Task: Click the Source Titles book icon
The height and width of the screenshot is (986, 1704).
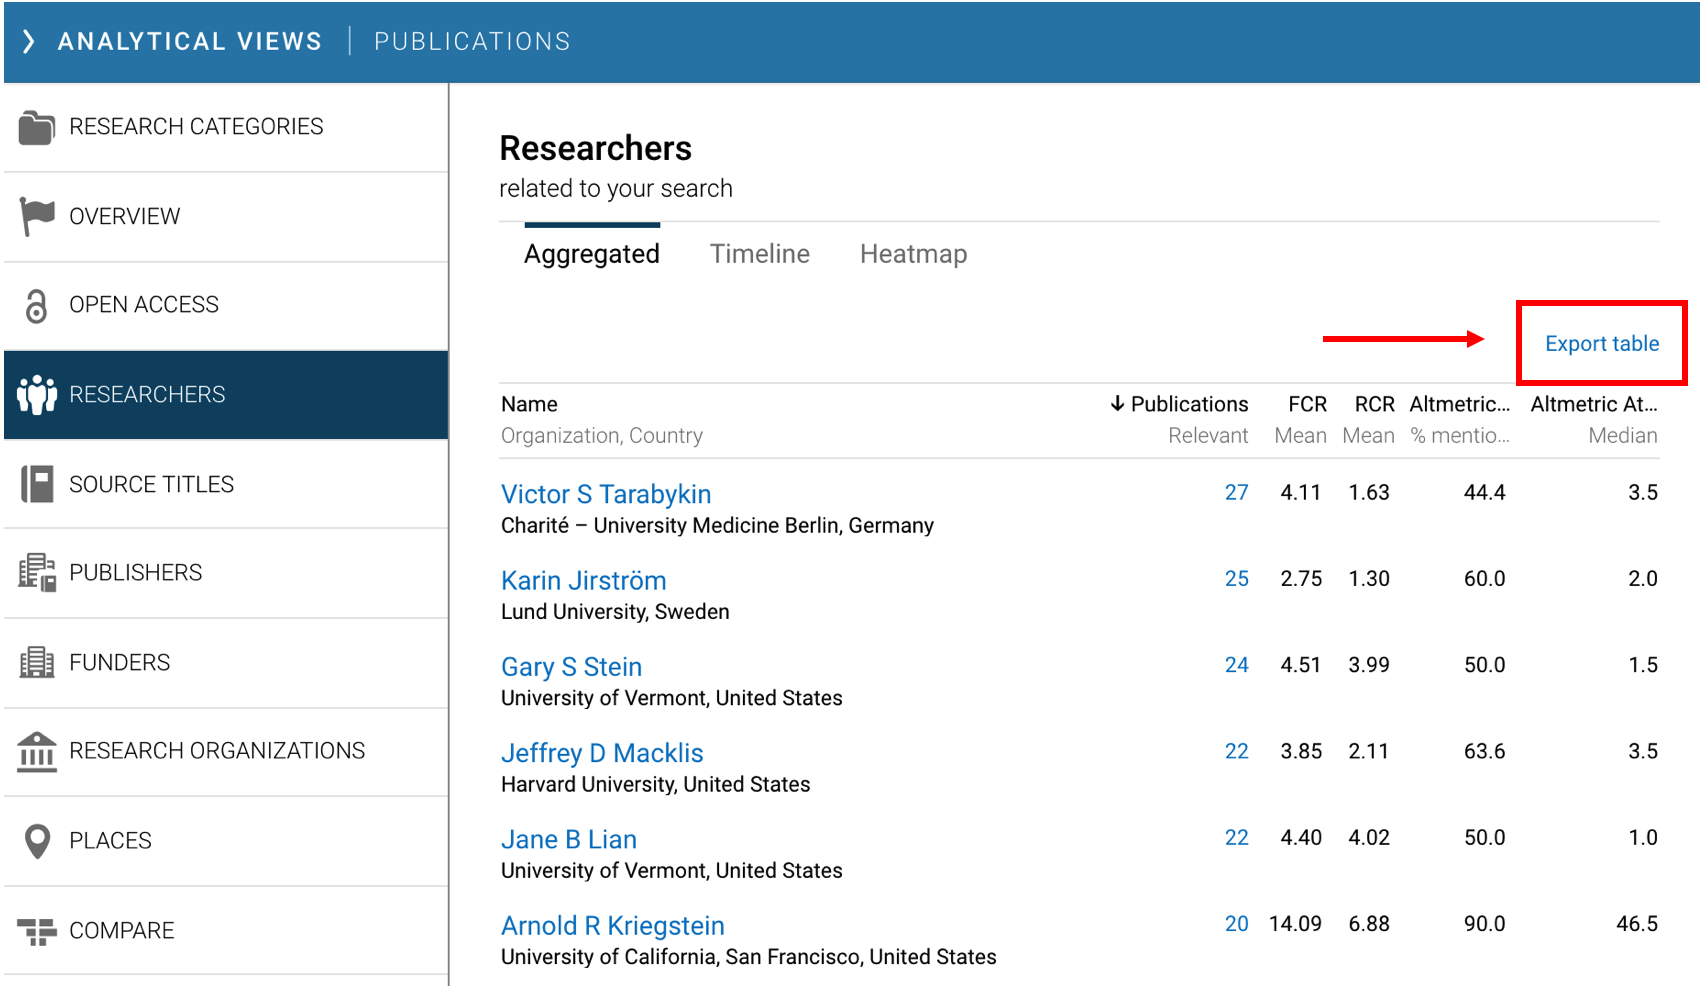Action: (37, 484)
